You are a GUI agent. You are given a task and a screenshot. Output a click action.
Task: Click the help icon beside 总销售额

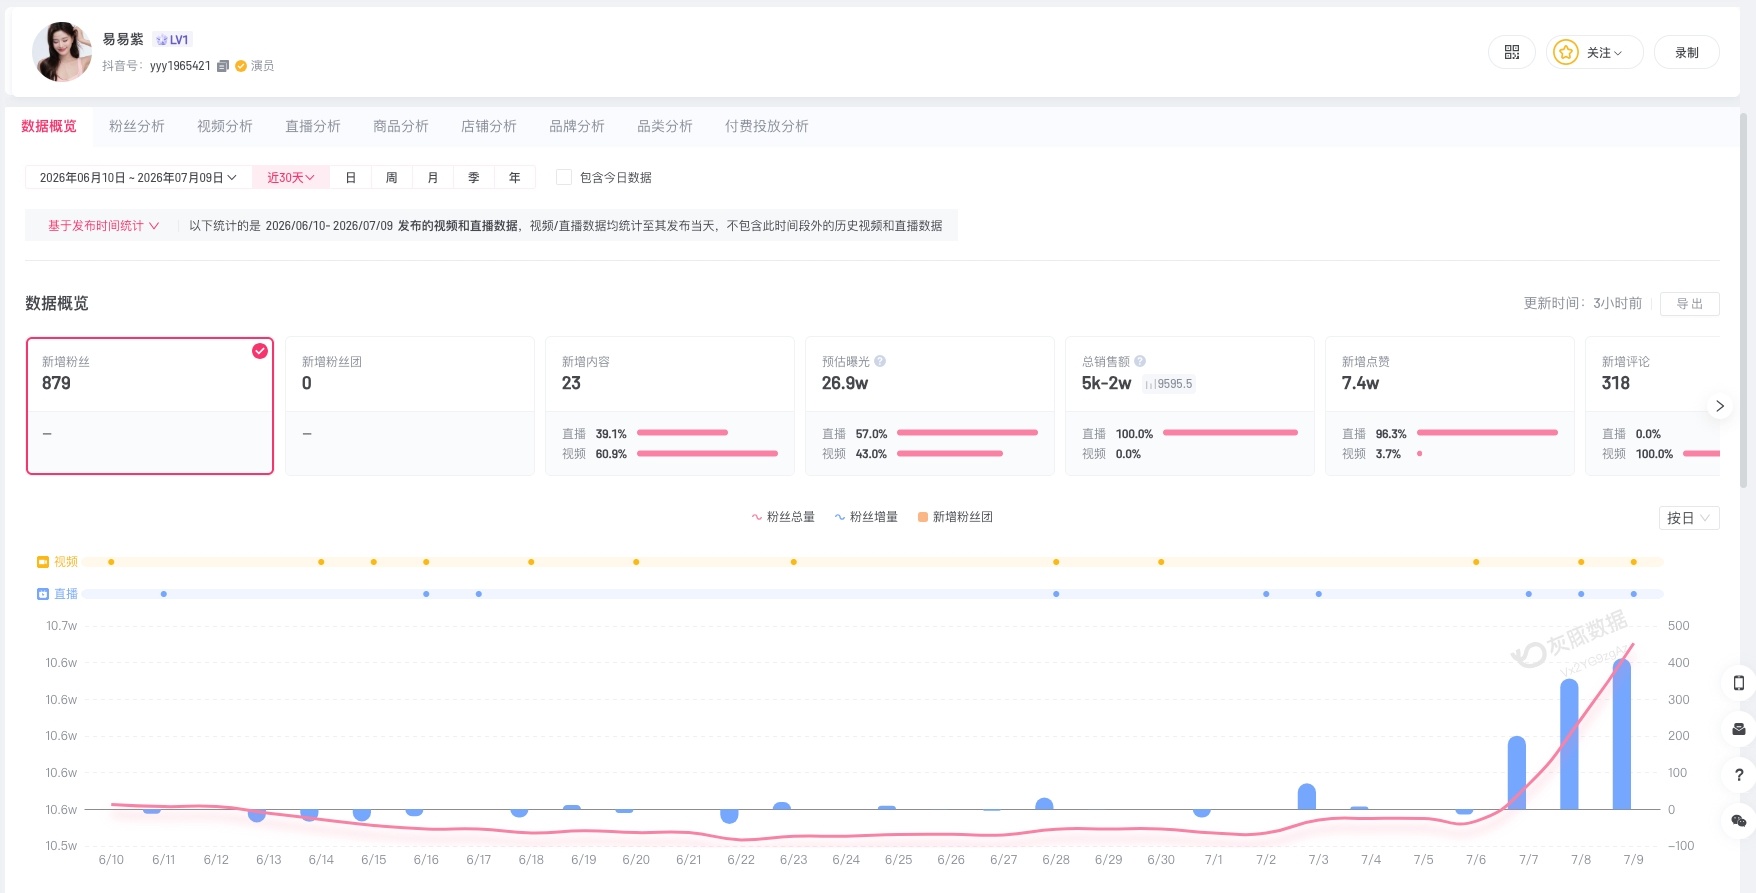click(x=1140, y=361)
